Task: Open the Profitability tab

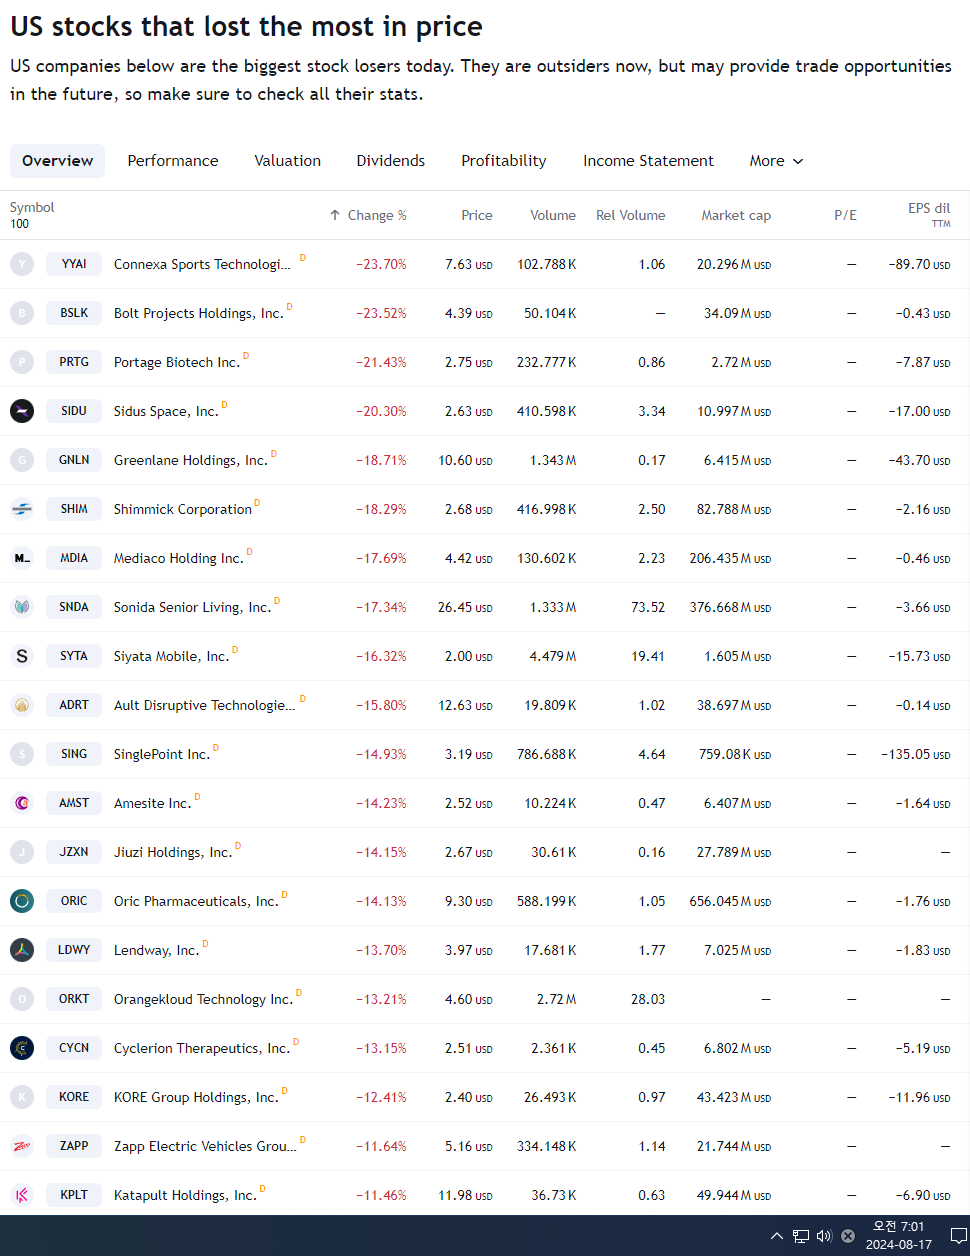Action: tap(504, 161)
